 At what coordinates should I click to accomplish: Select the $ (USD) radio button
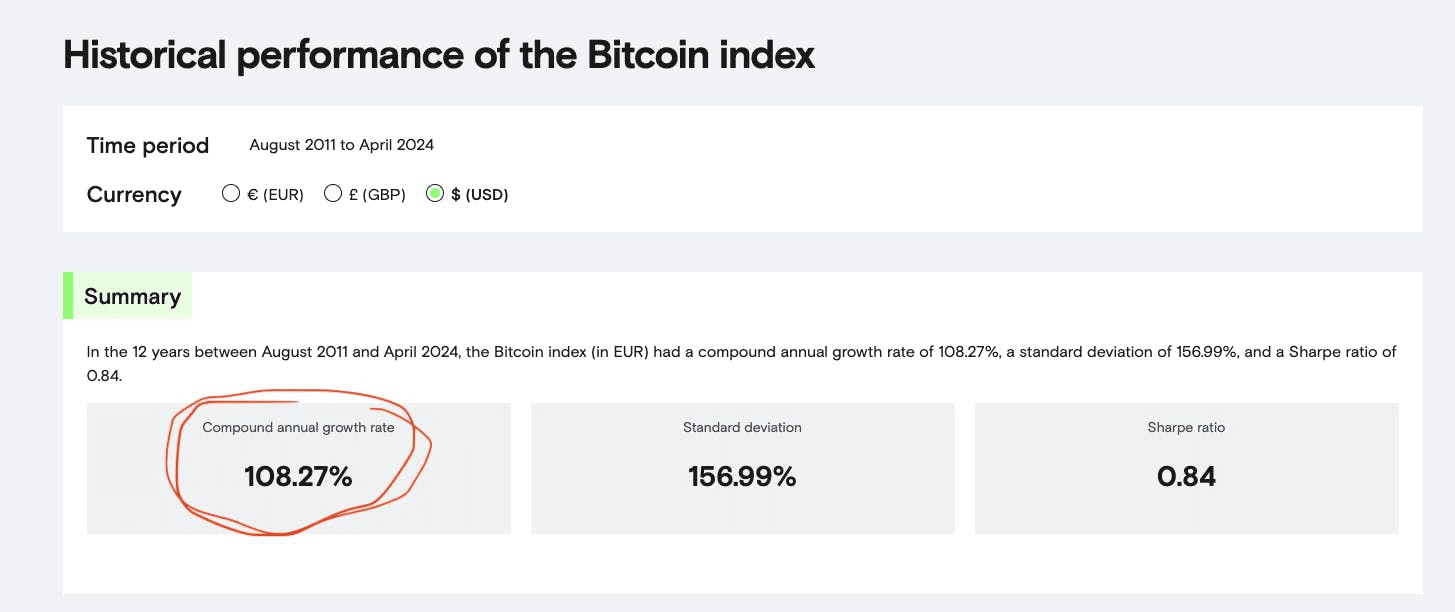click(x=435, y=194)
